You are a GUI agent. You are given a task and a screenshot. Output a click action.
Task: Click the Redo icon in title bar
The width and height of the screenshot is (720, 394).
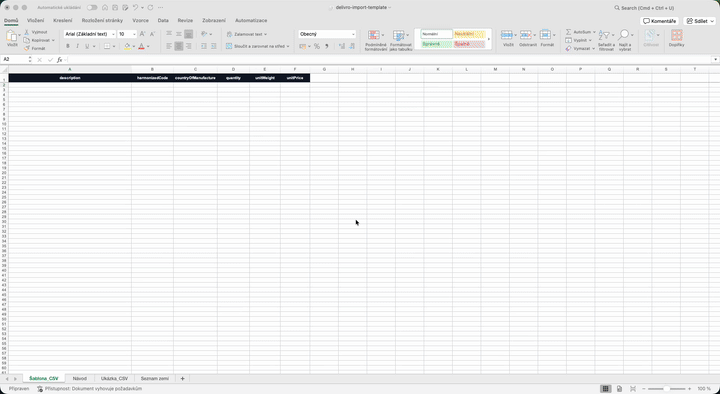pos(150,8)
